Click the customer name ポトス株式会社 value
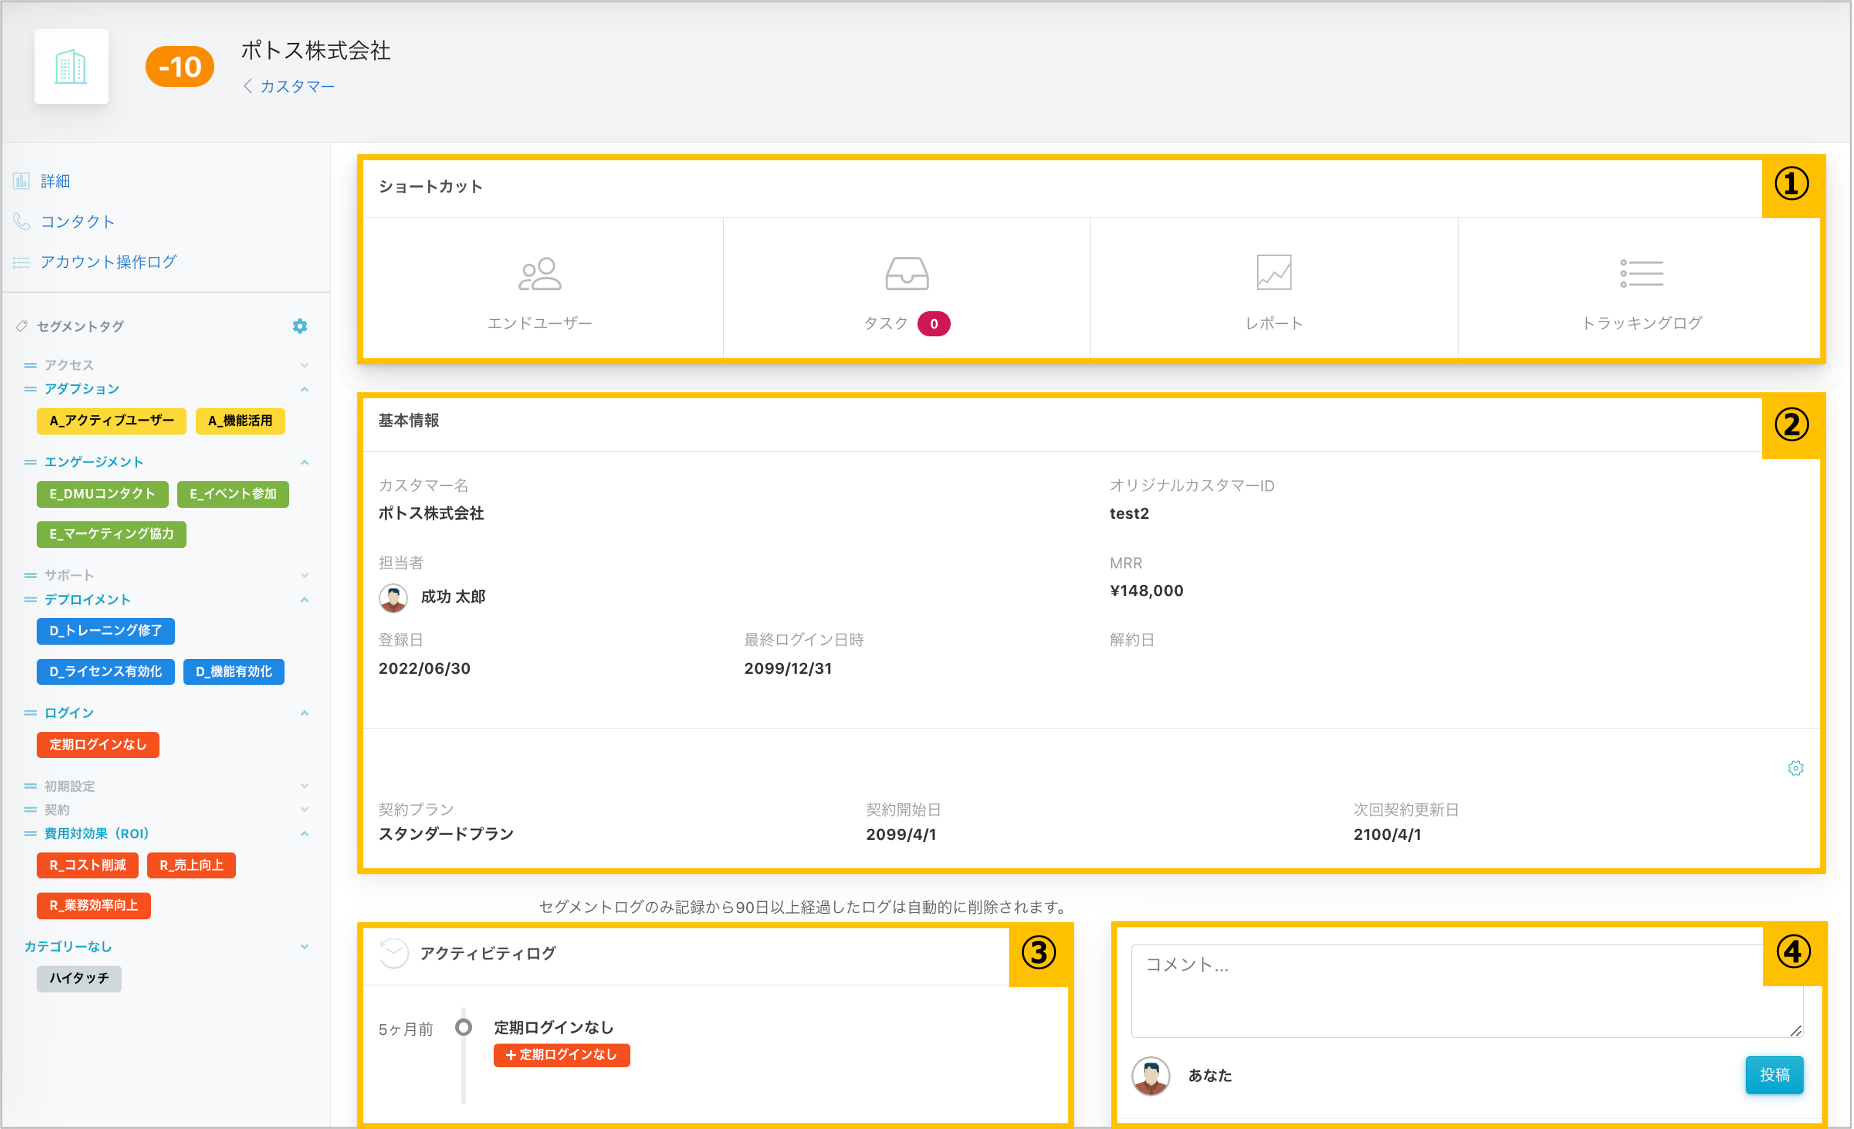This screenshot has height=1129, width=1854. pyautogui.click(x=431, y=513)
